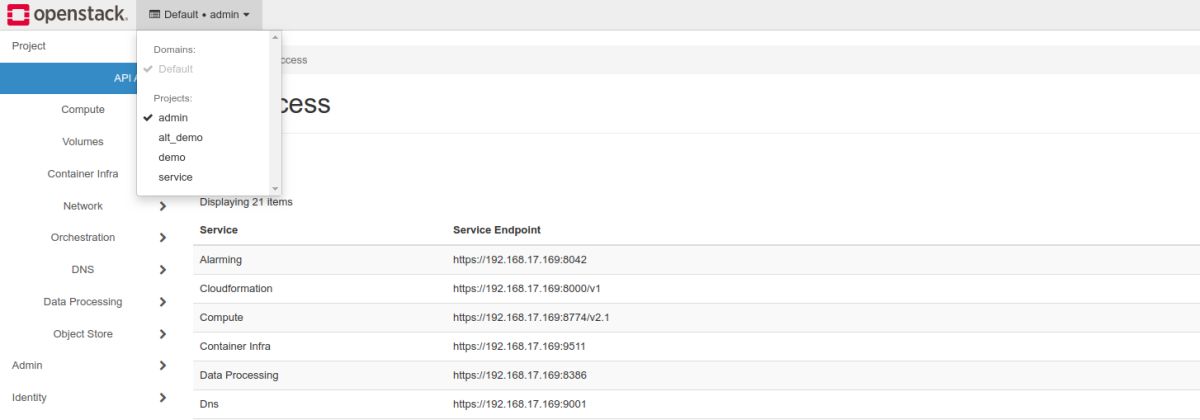The height and width of the screenshot is (420, 1200).
Task: Open Network in the sidebar
Action: 83,206
